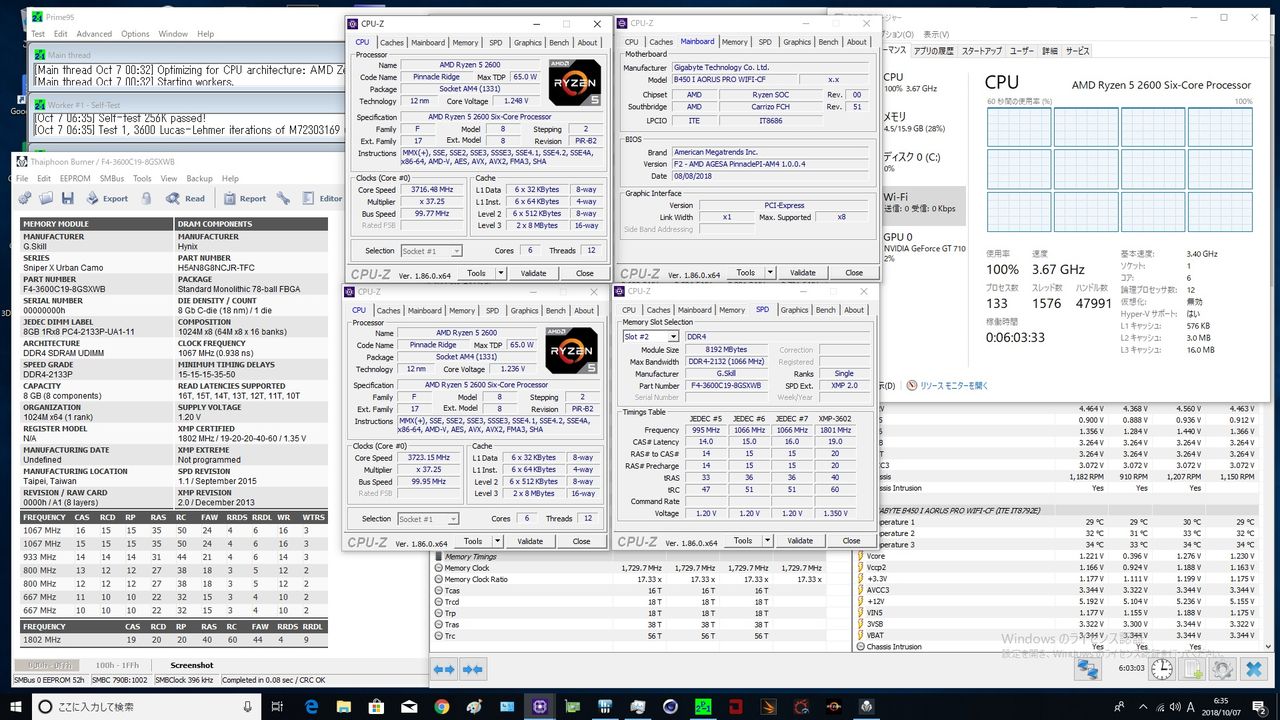Open the 詳細 tab in Task Manager
This screenshot has height=720, width=1280.
click(x=1049, y=50)
